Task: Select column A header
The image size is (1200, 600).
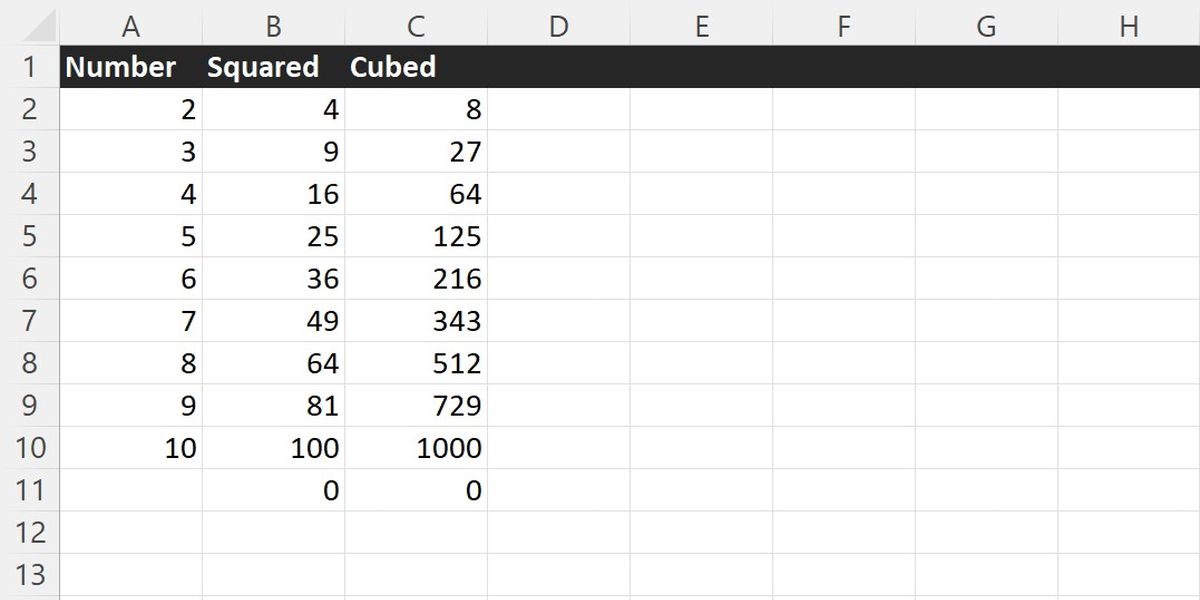Action: coord(130,26)
